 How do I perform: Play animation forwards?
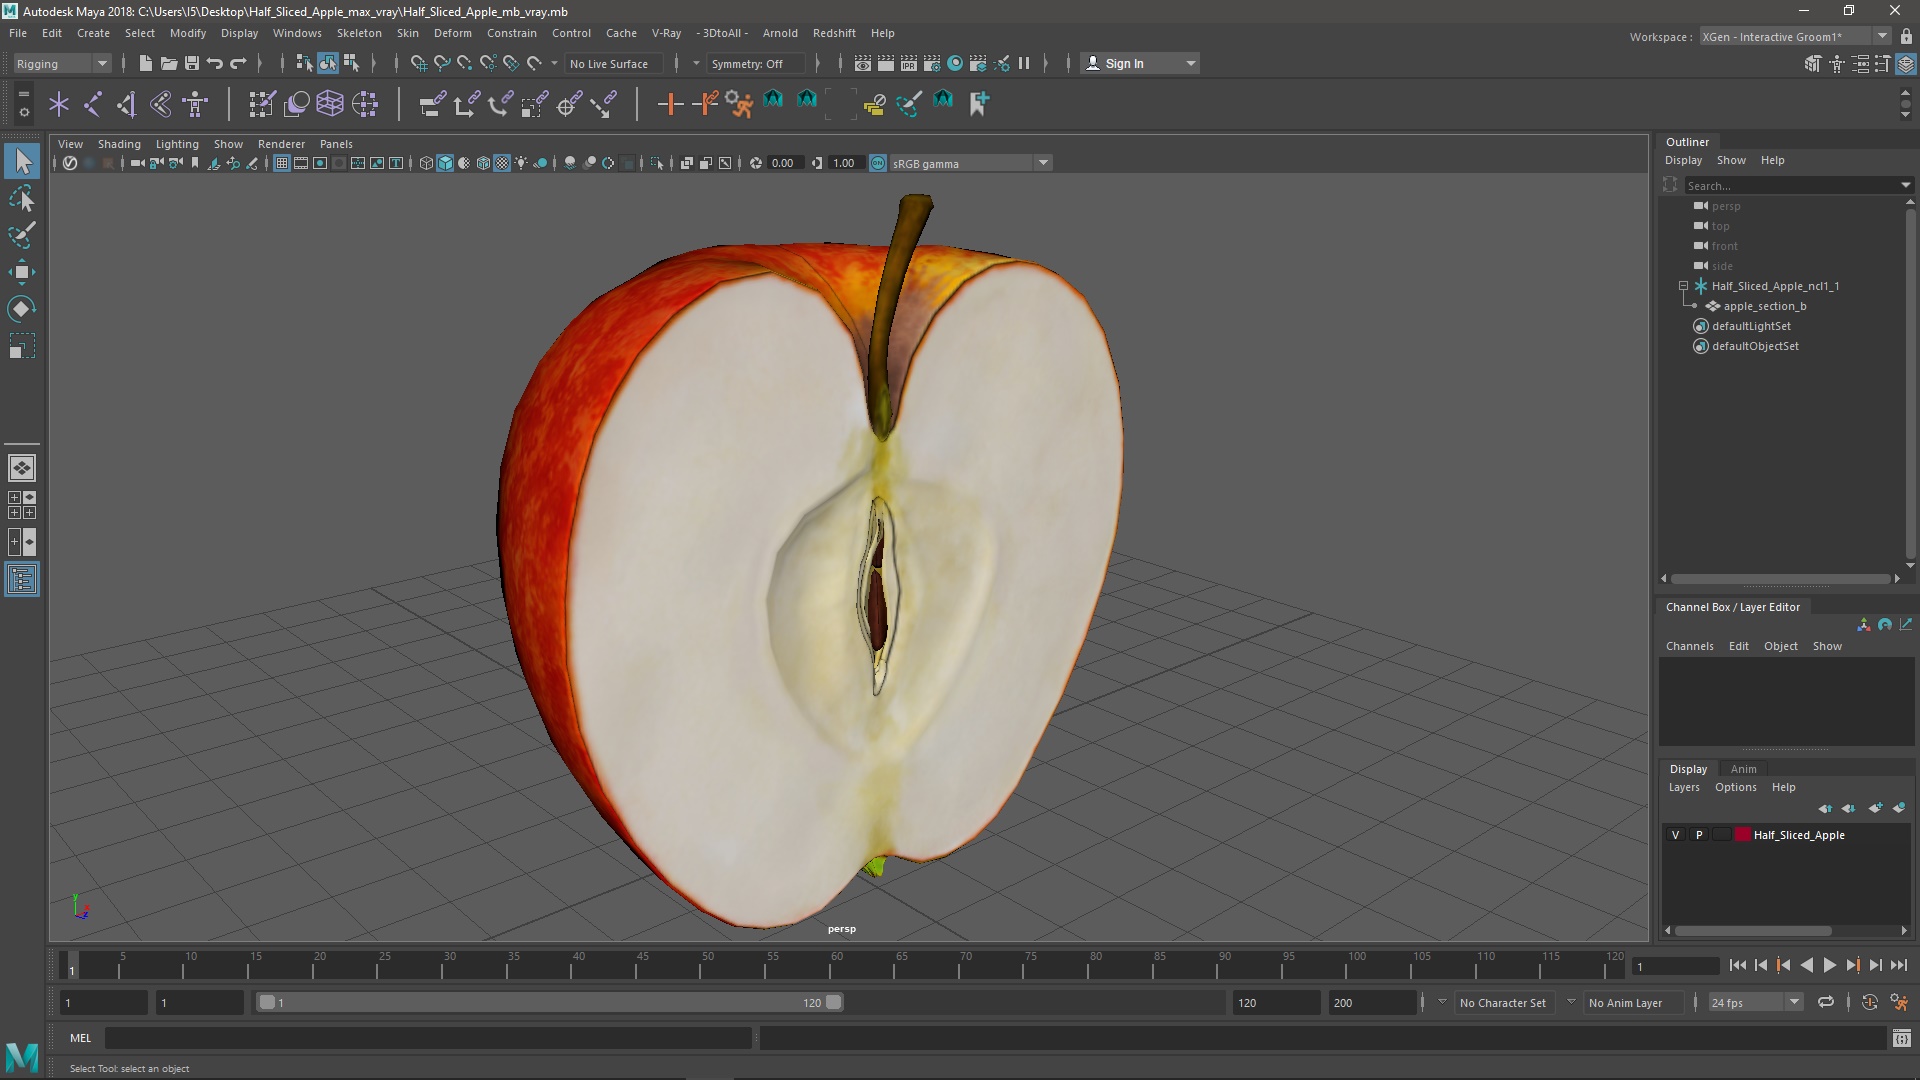(x=1829, y=965)
